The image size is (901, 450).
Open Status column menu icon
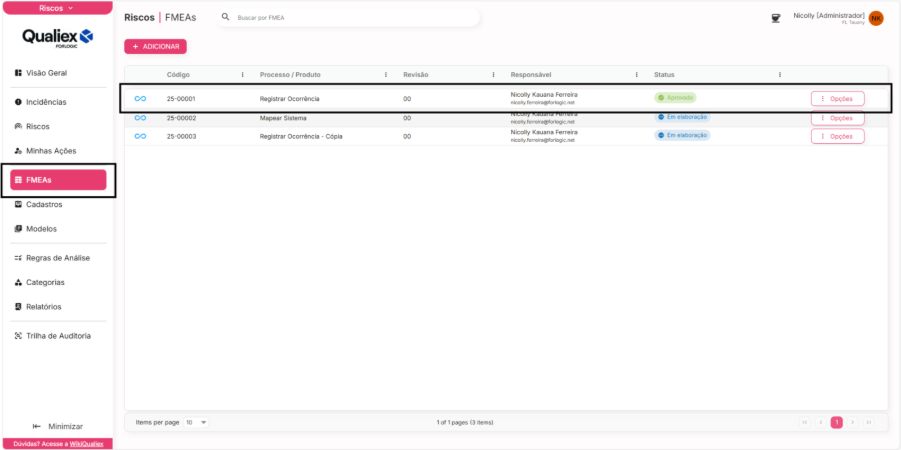click(x=779, y=75)
